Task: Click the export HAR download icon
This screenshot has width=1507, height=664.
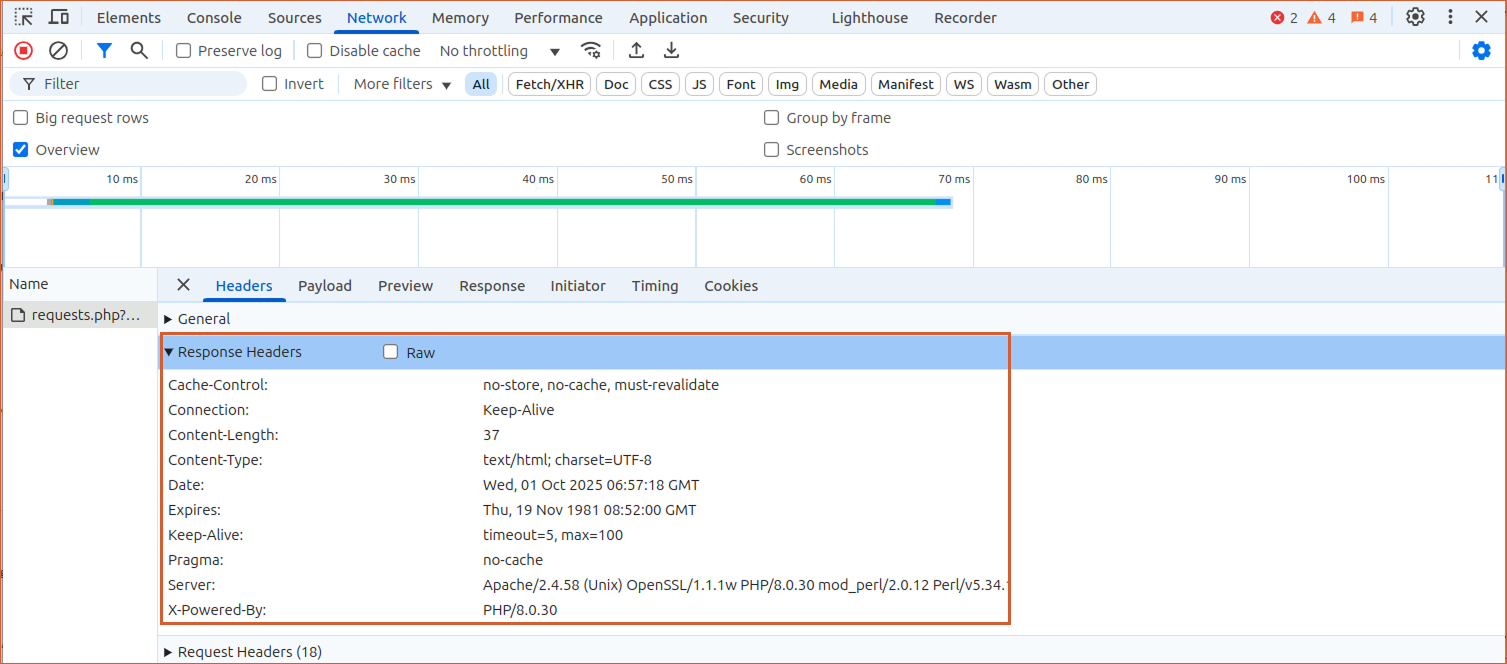Action: pos(672,51)
